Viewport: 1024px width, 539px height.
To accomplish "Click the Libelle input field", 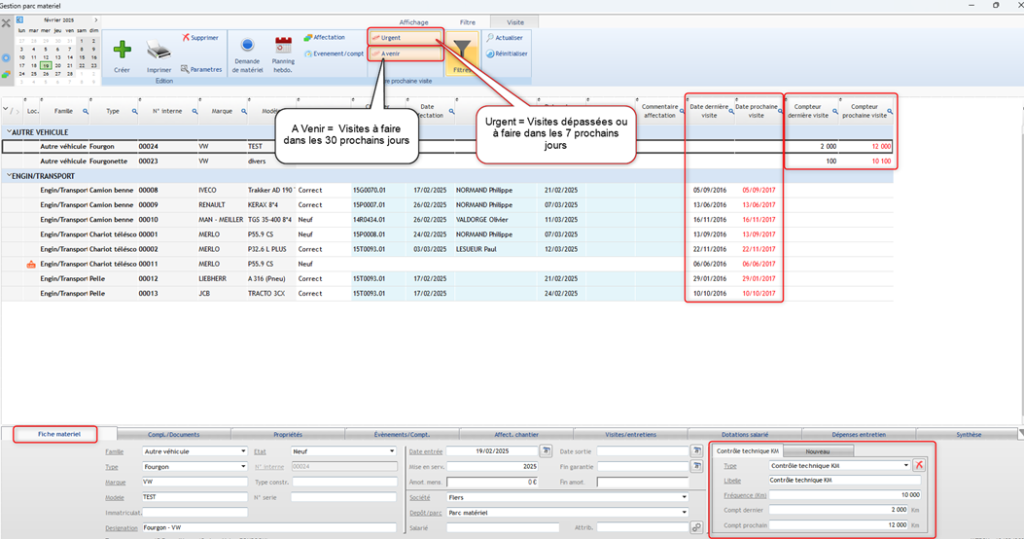I will click(x=844, y=480).
